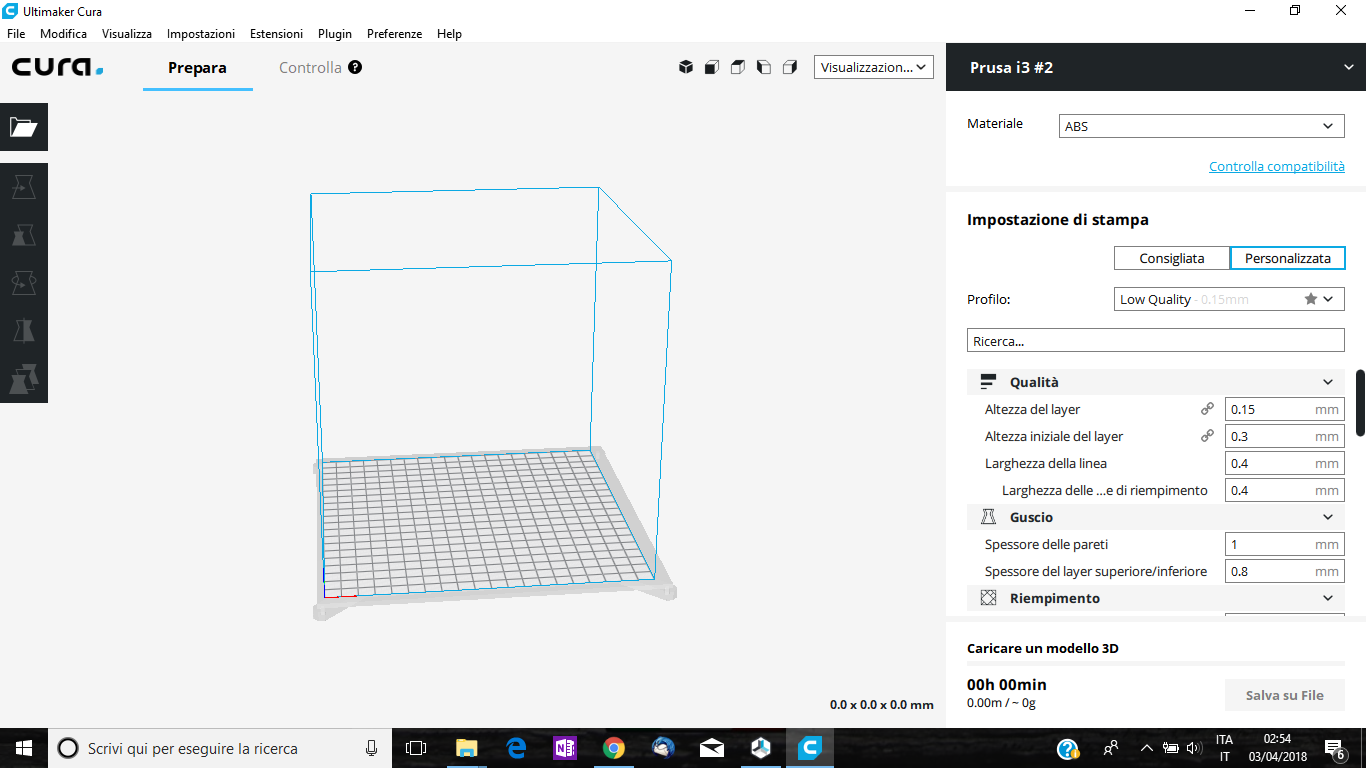Select the Mirror tool in left toolbar
Viewport: 1366px width, 768px height.
tap(23, 331)
